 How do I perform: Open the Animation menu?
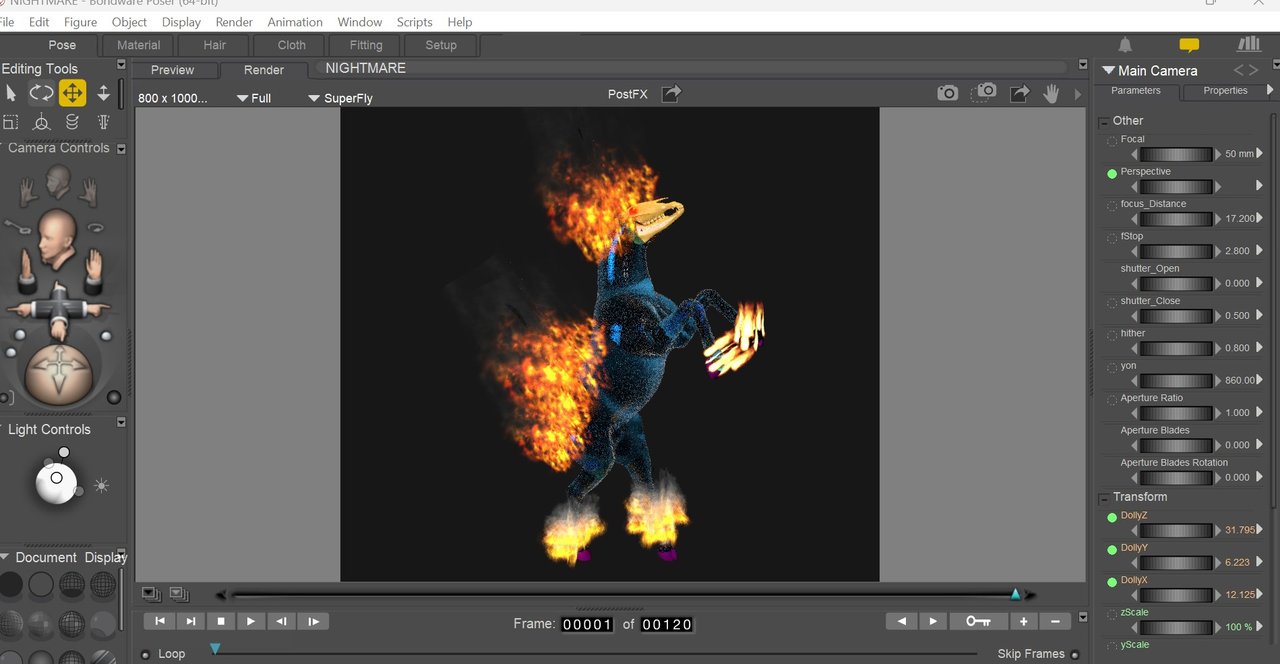pyautogui.click(x=295, y=22)
